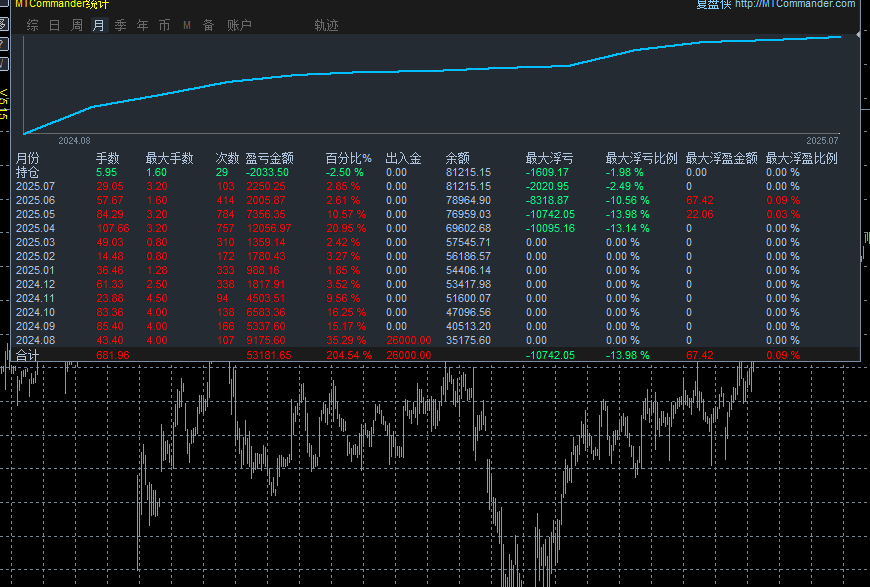870x587 pixels.
Task: Click the 盈亏金额 column header
Action: point(269,158)
